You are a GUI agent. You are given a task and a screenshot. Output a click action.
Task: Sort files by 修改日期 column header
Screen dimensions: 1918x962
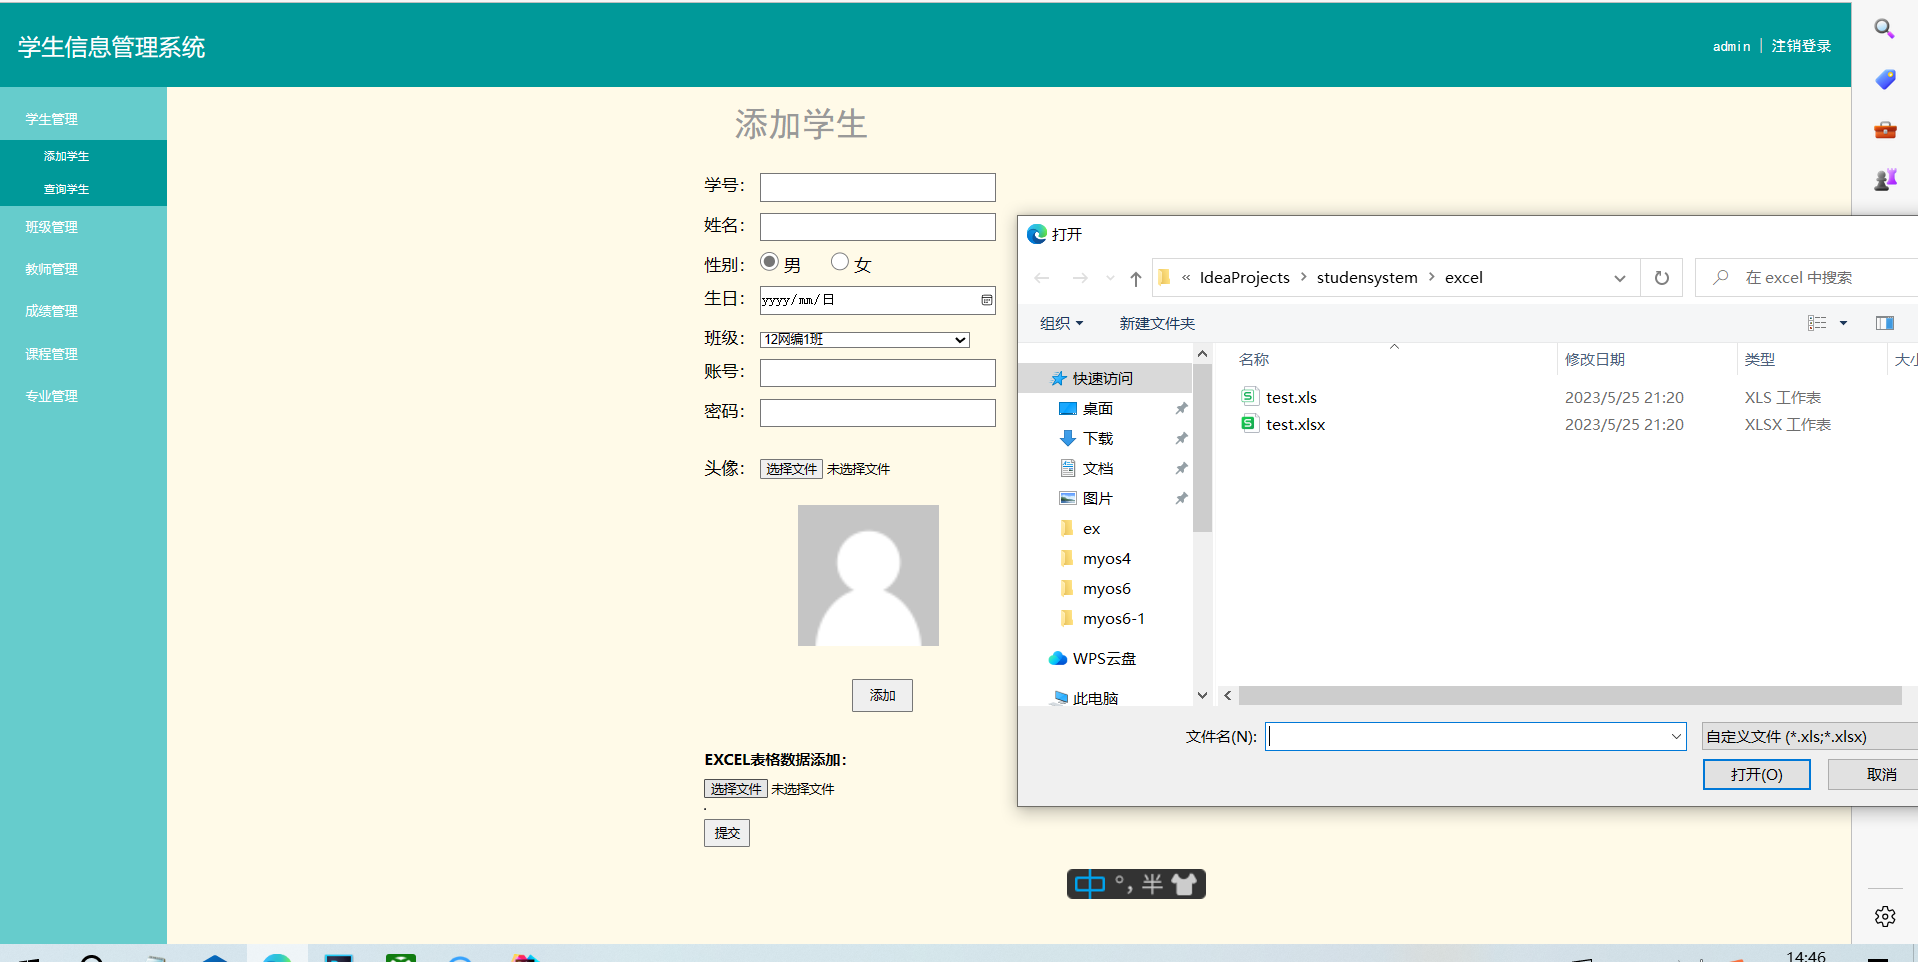point(1595,359)
